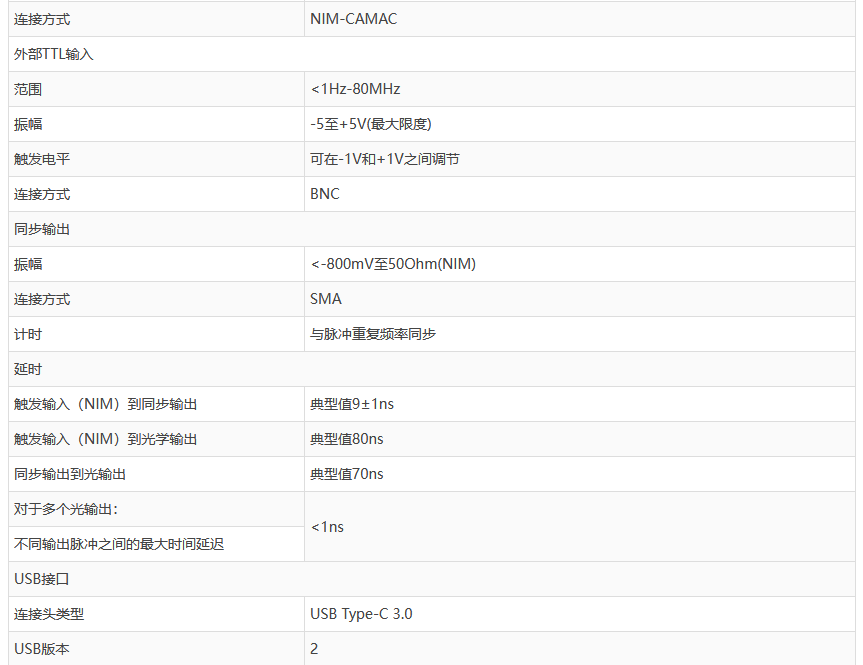
Task: Select the <-800mV至50Ohm(NIM) amplitude value
Action: [x=393, y=264]
